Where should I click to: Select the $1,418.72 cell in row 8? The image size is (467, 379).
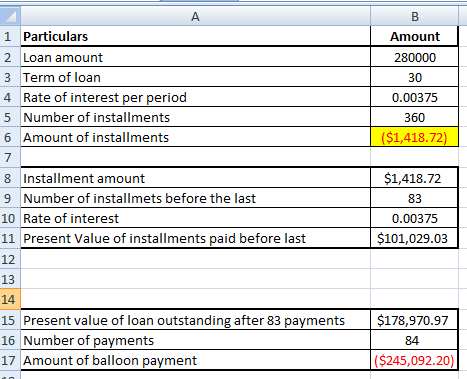pyautogui.click(x=414, y=178)
